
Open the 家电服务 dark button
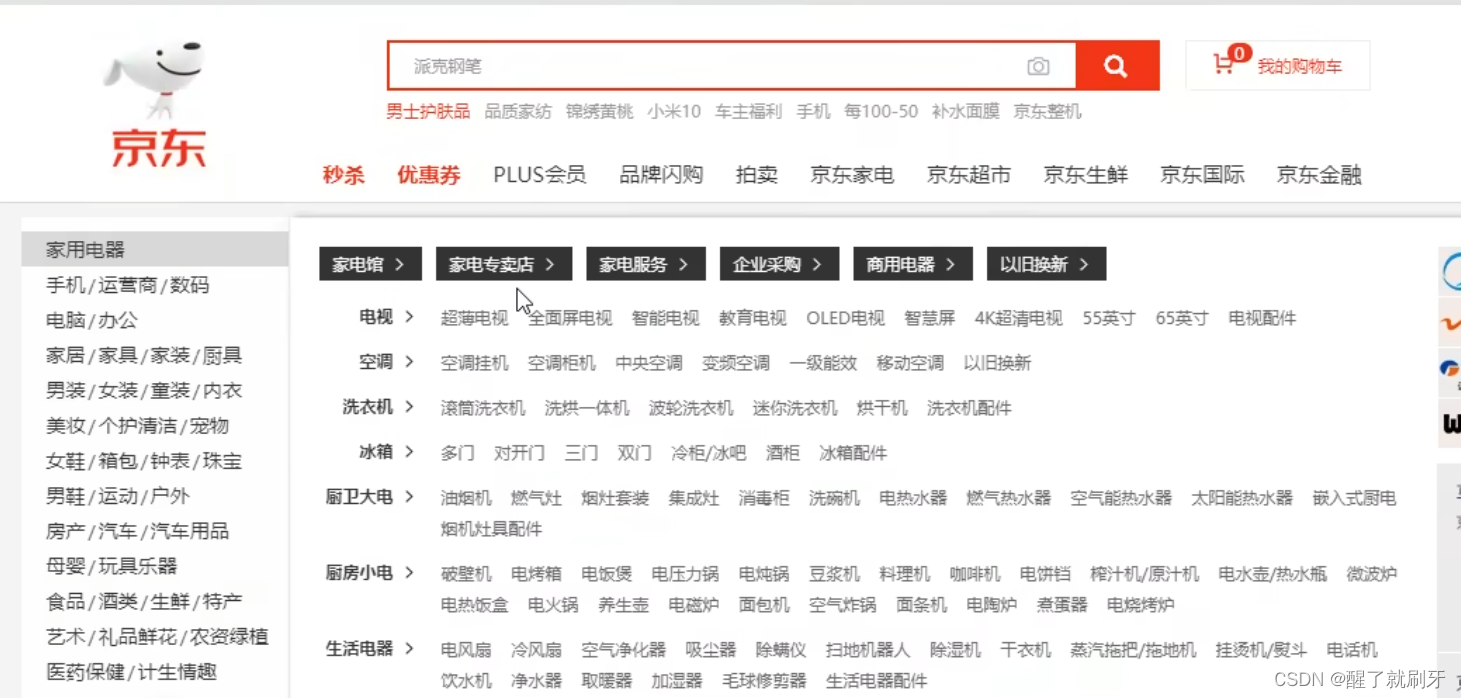tap(645, 264)
